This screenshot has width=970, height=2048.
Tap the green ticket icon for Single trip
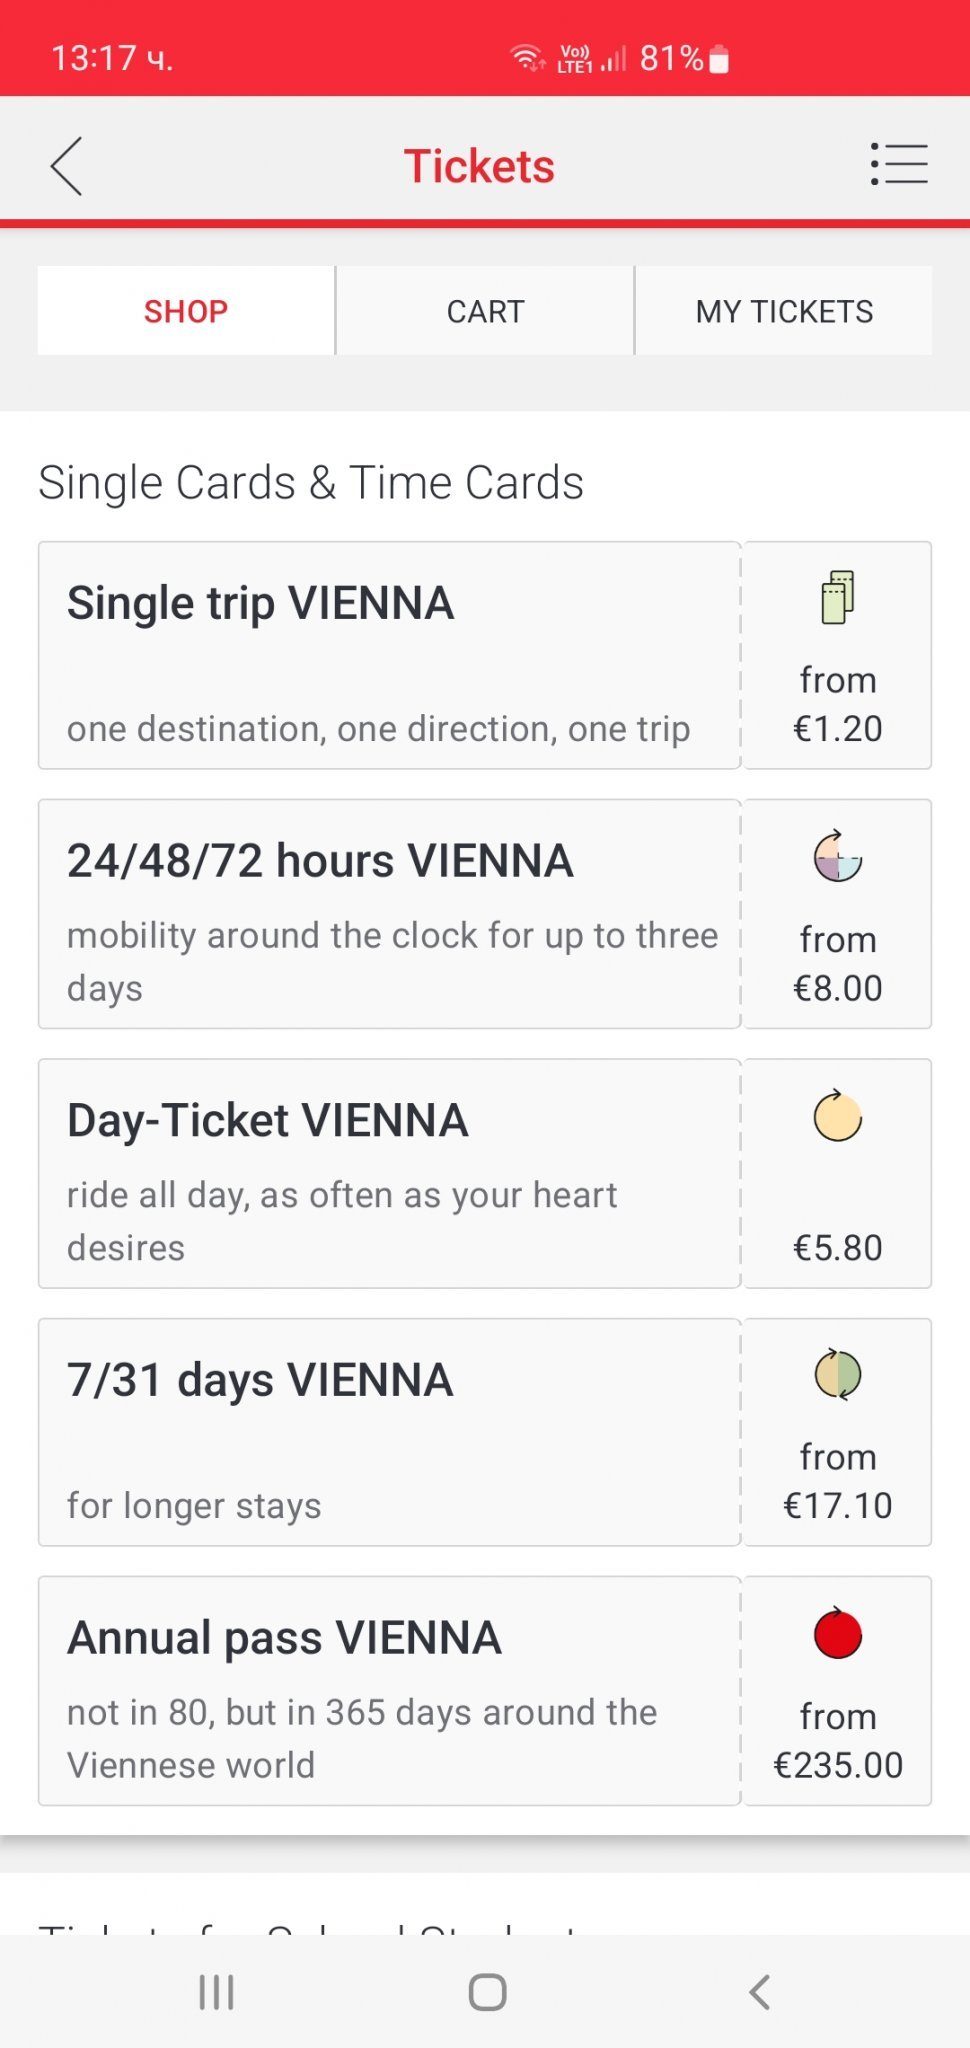click(838, 597)
